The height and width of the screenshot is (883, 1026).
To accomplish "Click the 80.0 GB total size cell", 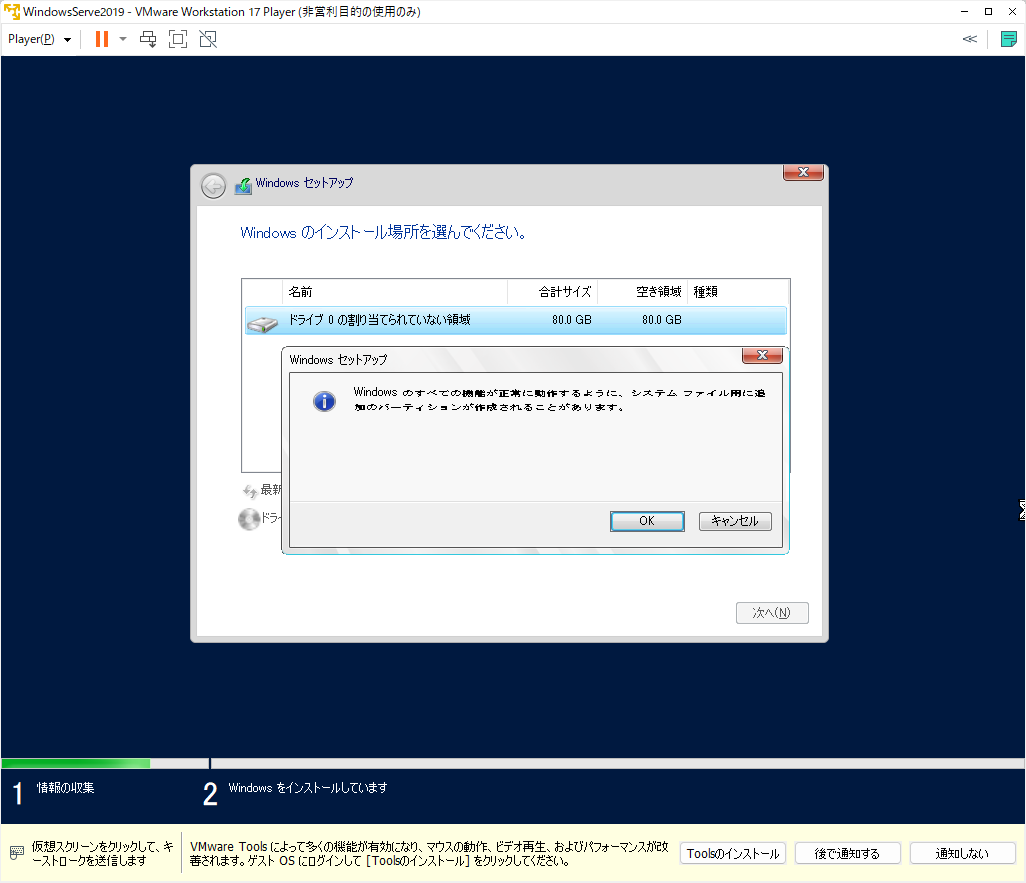I will (572, 320).
